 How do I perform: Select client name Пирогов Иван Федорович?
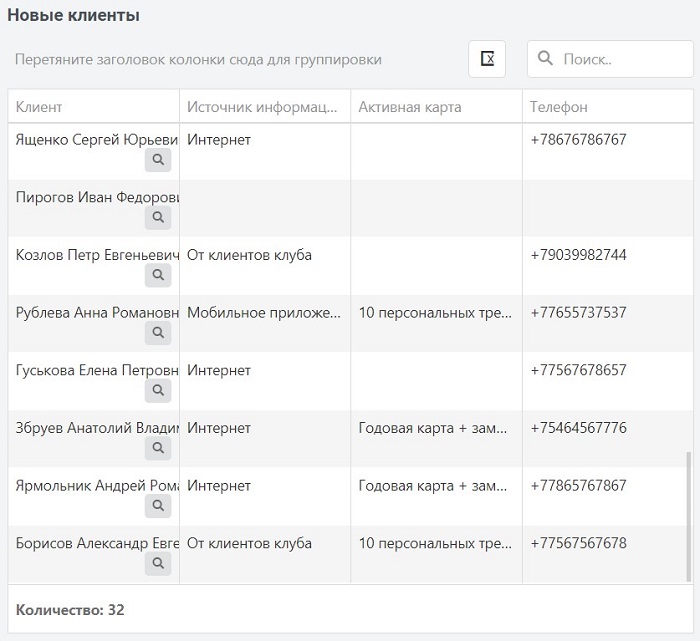[x=97, y=197]
